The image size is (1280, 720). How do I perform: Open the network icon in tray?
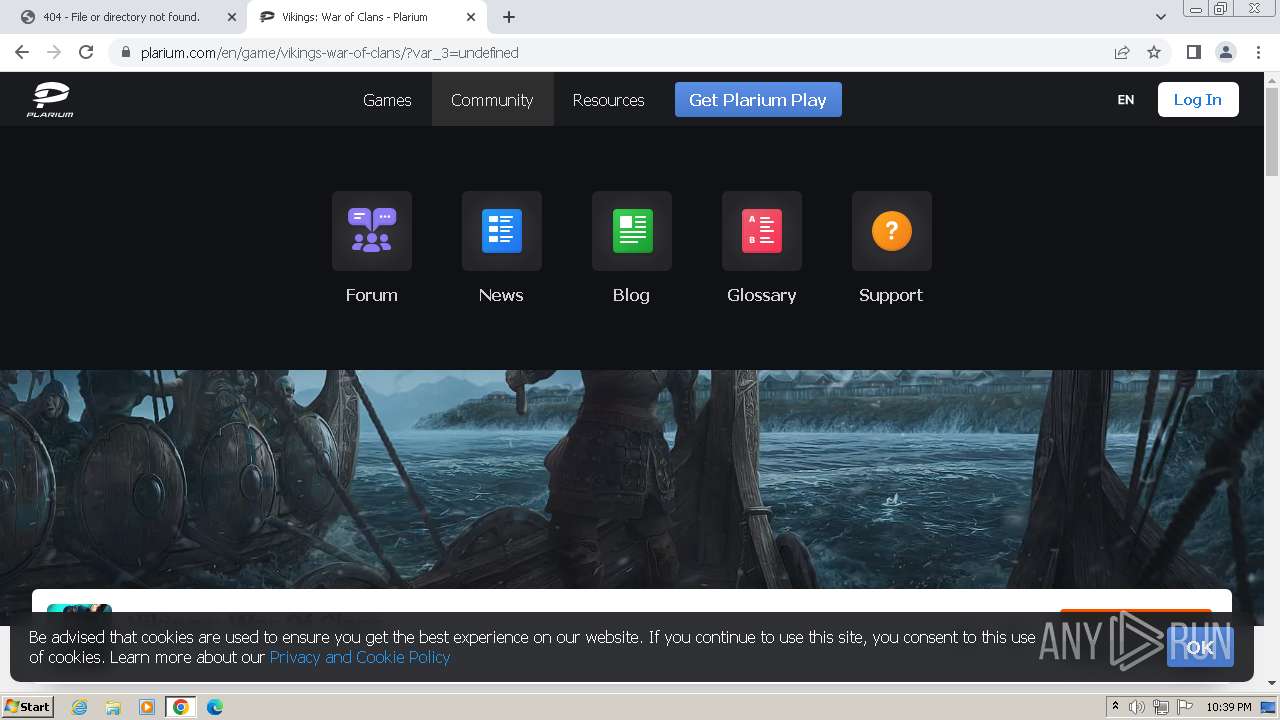[x=1160, y=707]
